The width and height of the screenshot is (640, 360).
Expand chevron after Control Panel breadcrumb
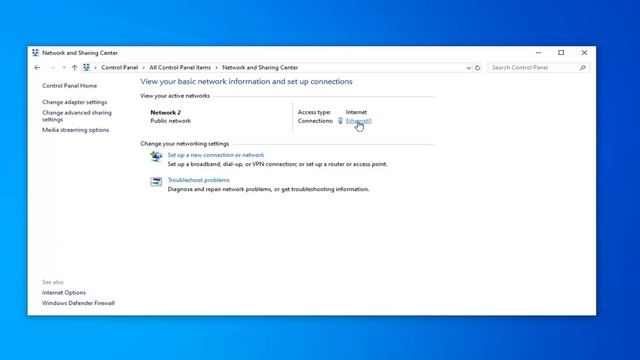click(144, 68)
